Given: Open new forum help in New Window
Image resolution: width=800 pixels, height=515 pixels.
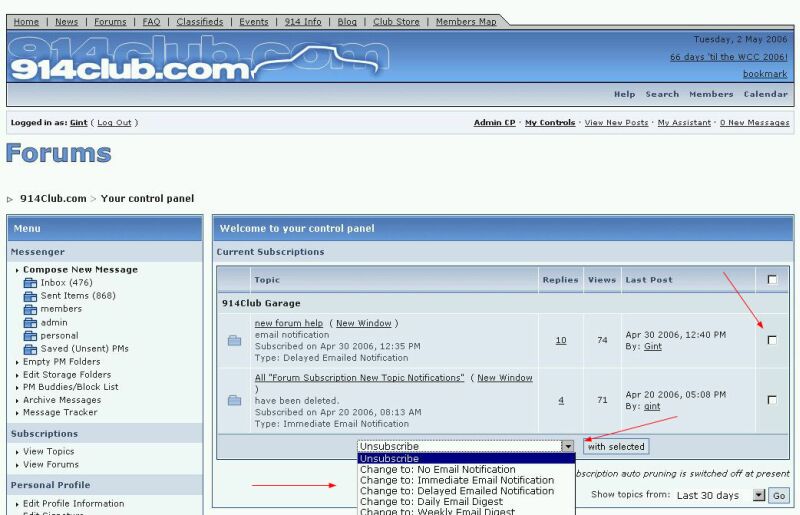Looking at the screenshot, I should coord(364,323).
